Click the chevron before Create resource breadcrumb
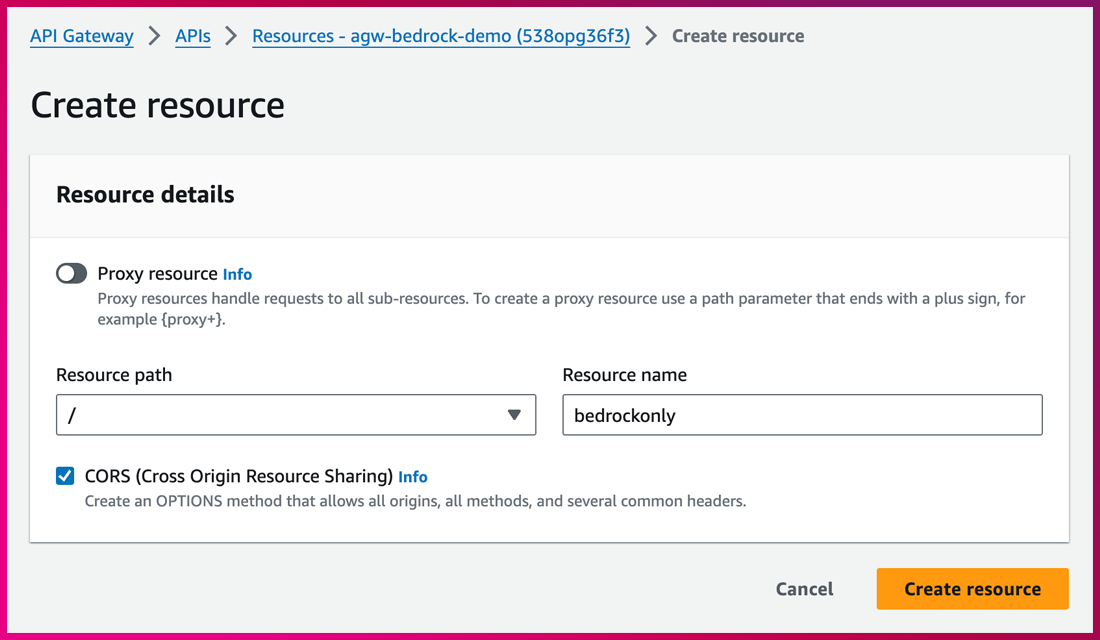The width and height of the screenshot is (1100, 640). [651, 36]
